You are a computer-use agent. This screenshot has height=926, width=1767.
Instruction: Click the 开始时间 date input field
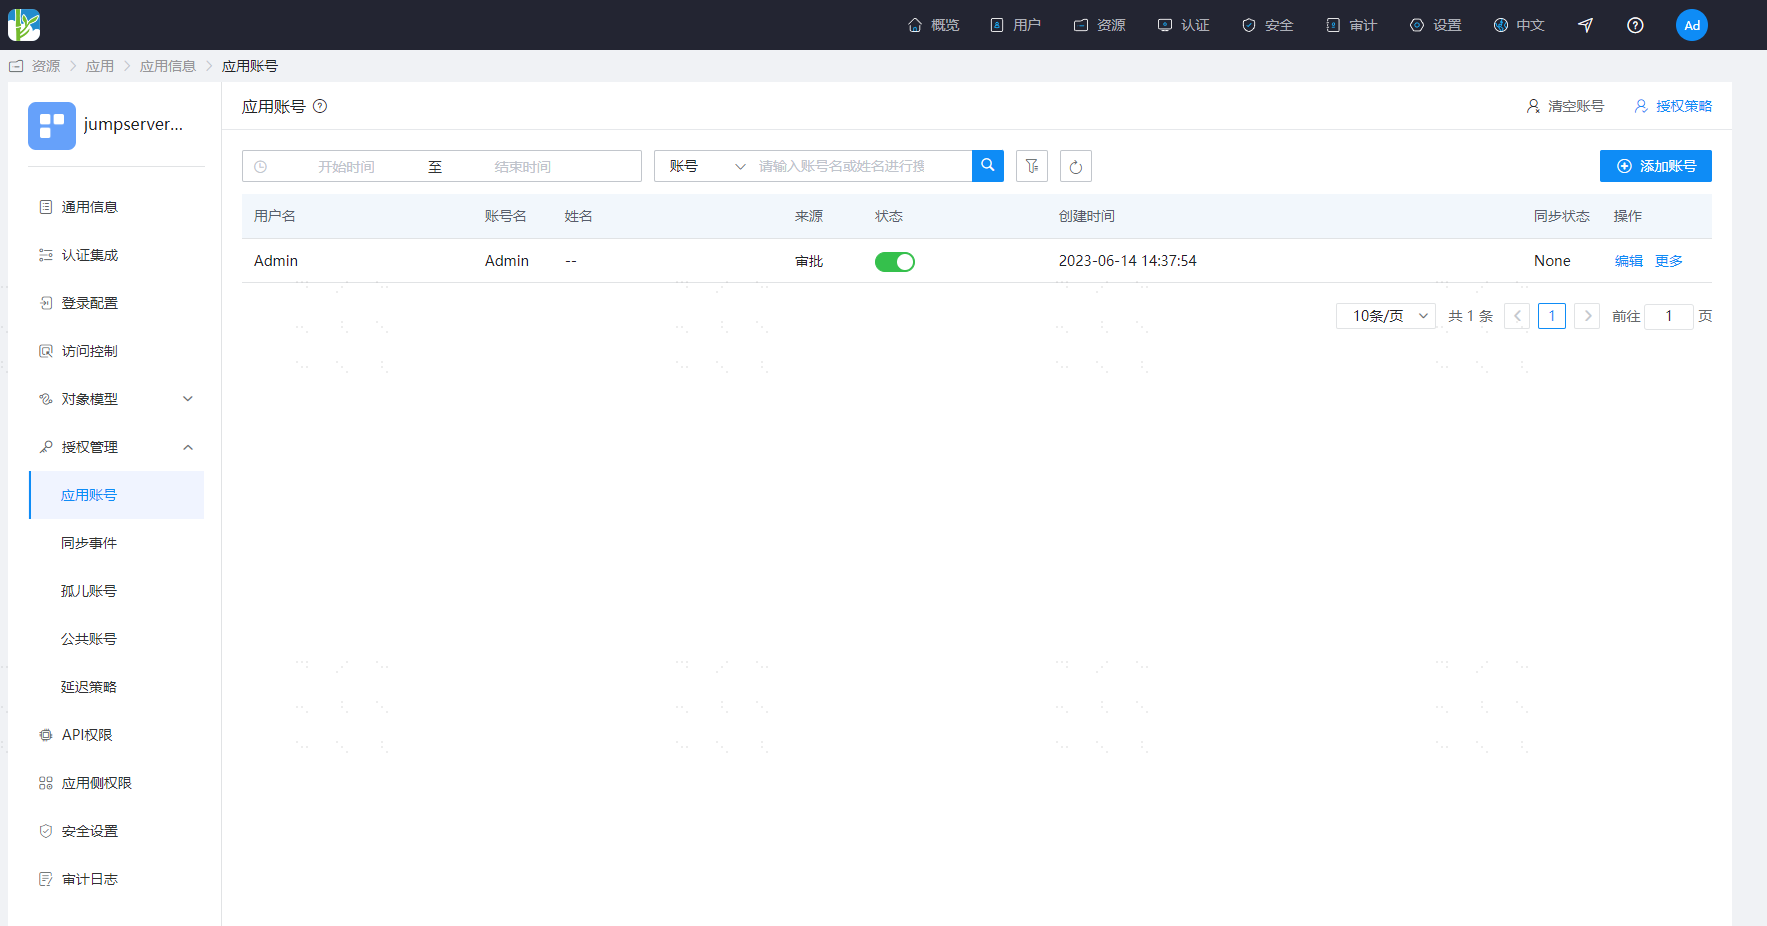[346, 166]
